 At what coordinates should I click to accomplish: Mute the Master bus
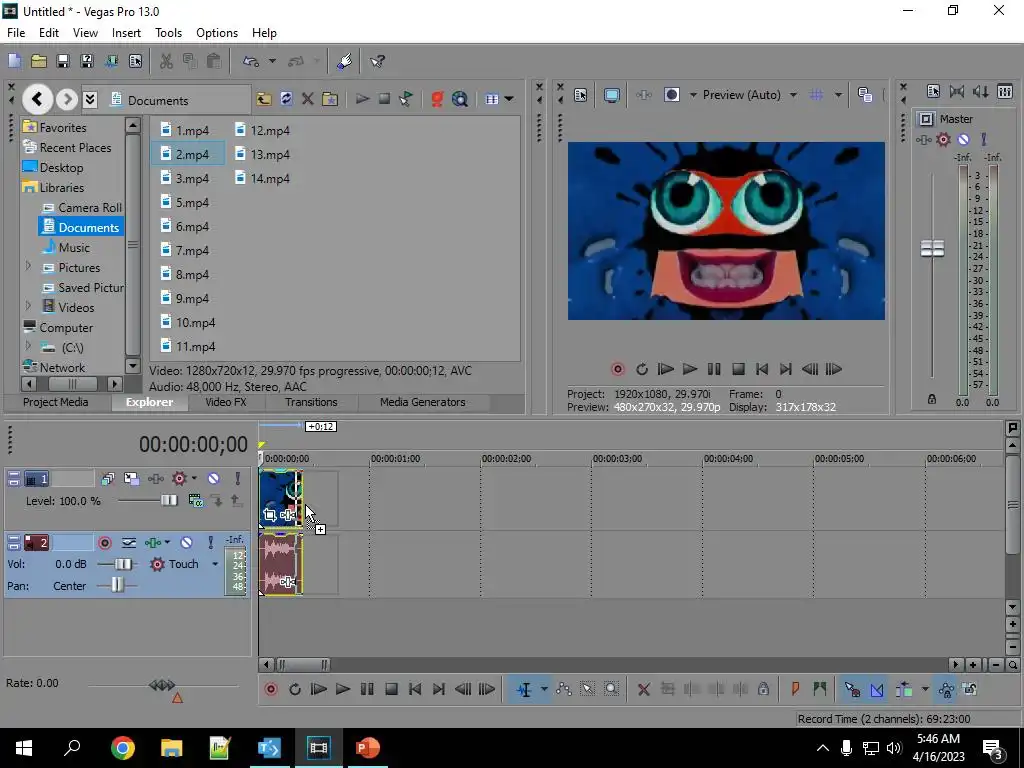(x=963, y=139)
